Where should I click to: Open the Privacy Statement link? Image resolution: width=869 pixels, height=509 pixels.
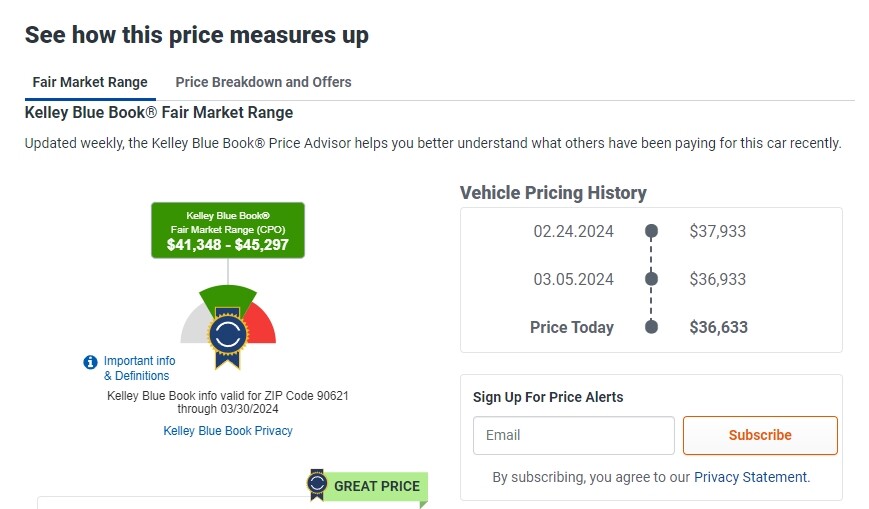point(752,477)
